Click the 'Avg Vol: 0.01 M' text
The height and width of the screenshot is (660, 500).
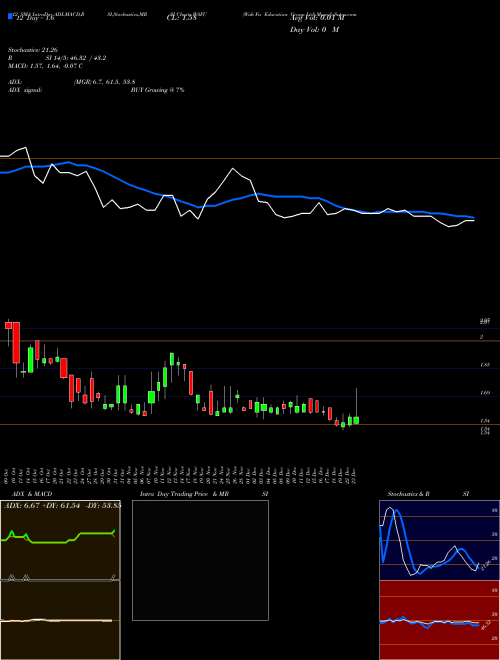(x=317, y=19)
